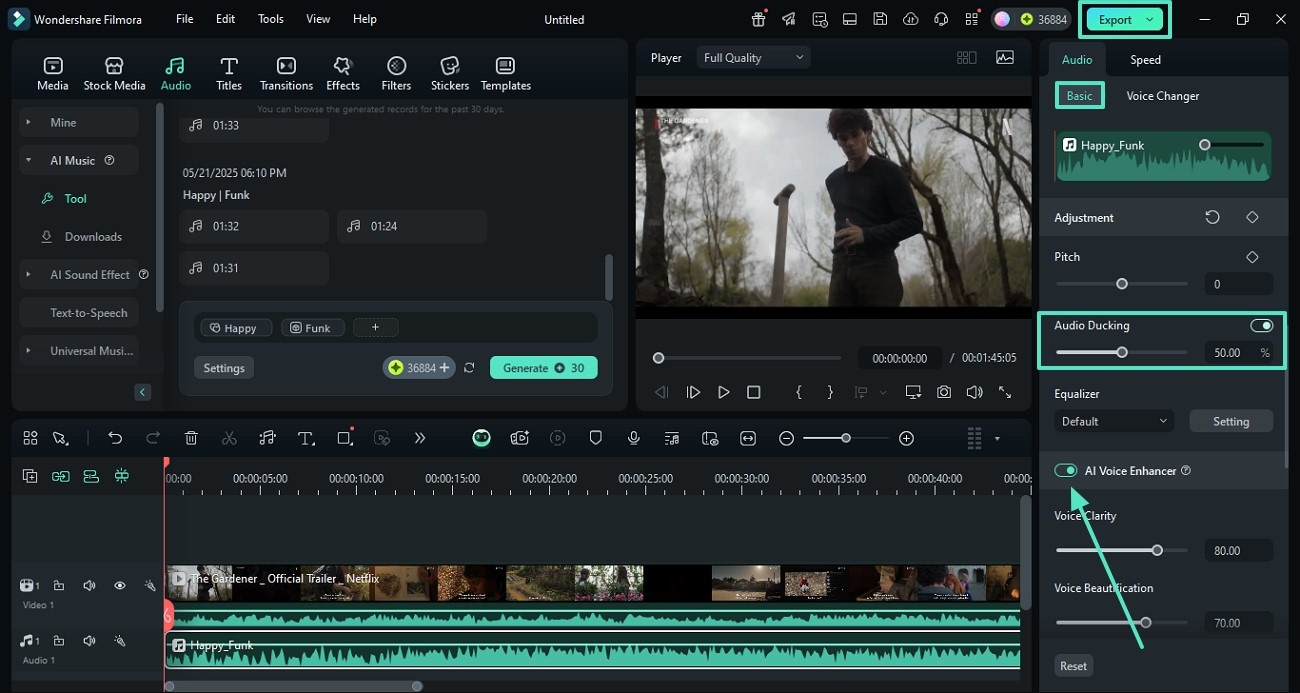
Task: Toggle the green magnetic snap icon
Action: click(121, 477)
